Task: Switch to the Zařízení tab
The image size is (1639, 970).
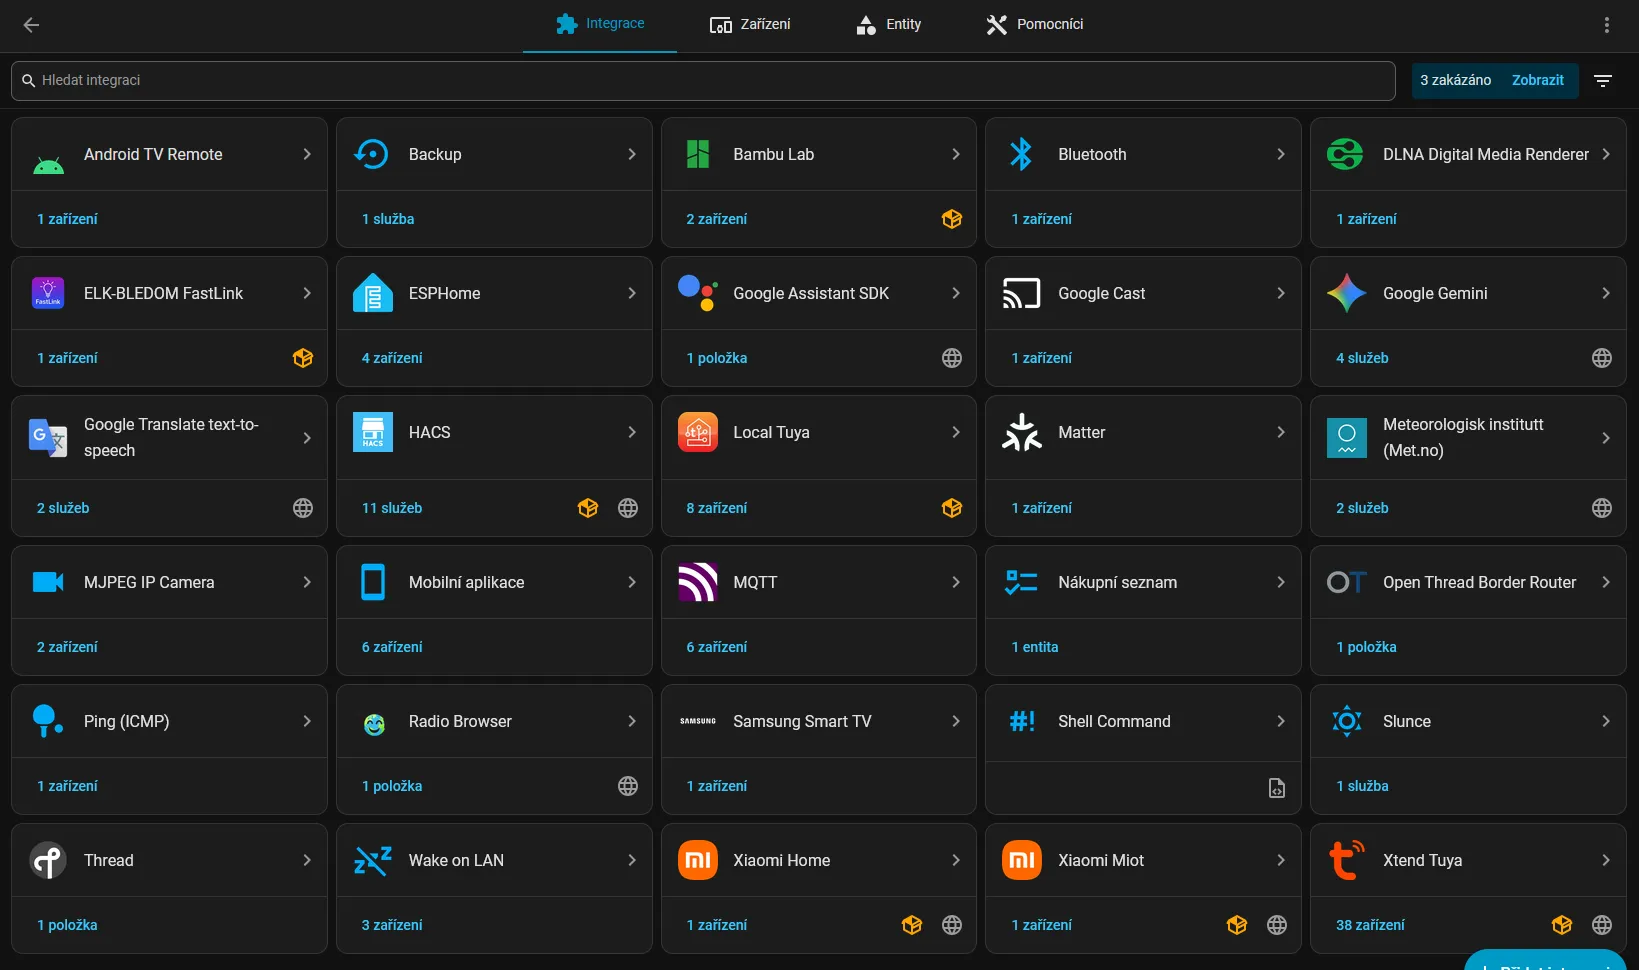Action: pos(750,25)
